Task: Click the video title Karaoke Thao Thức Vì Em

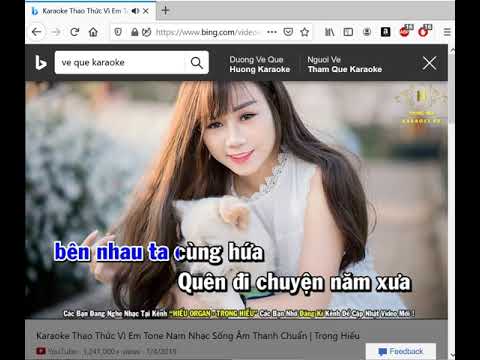Action: point(198,336)
